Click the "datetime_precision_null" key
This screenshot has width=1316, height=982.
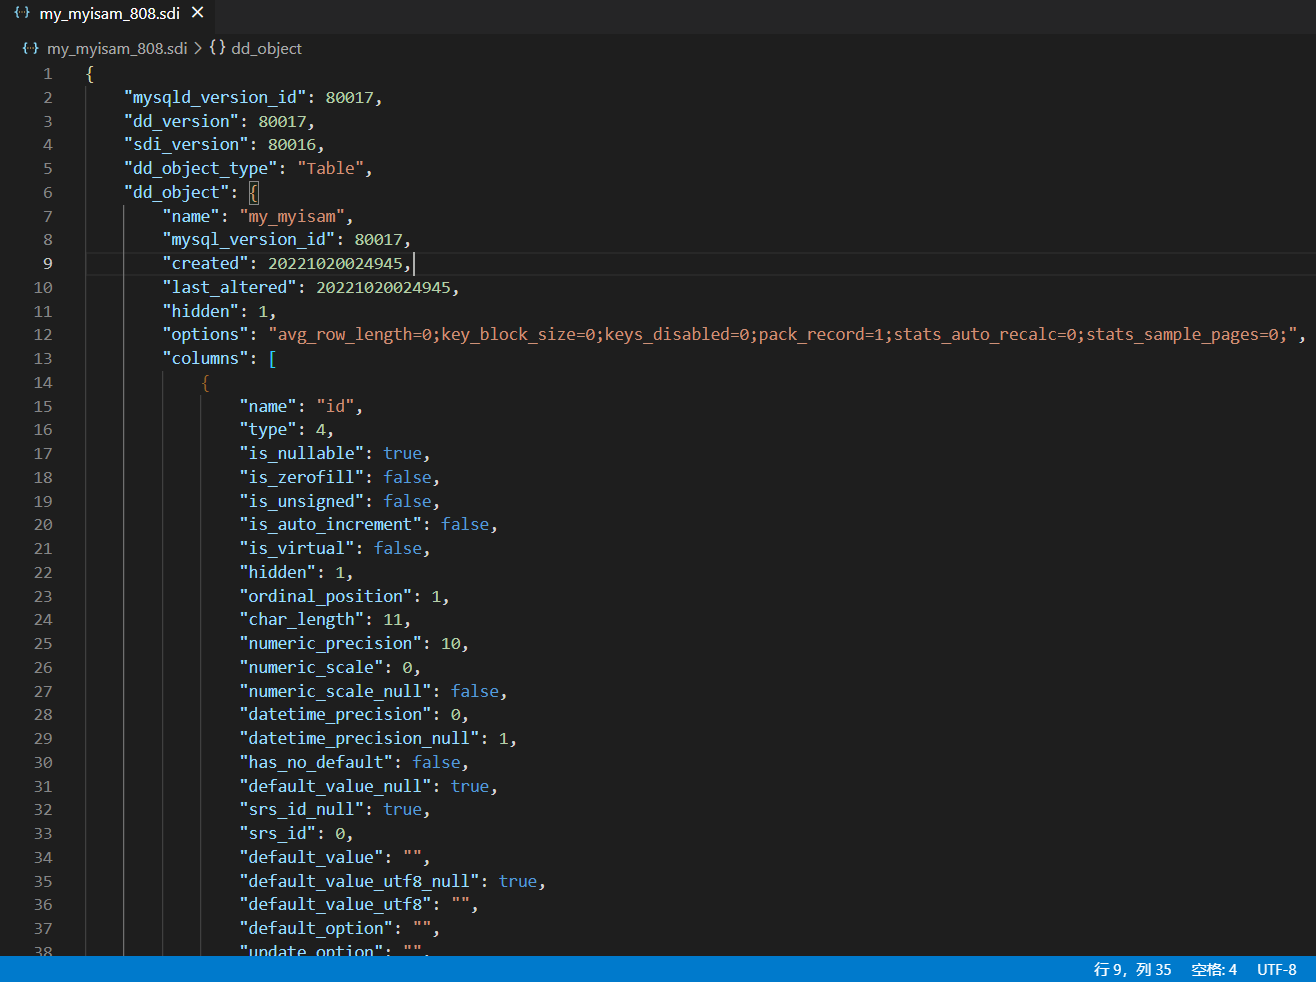[x=360, y=739]
